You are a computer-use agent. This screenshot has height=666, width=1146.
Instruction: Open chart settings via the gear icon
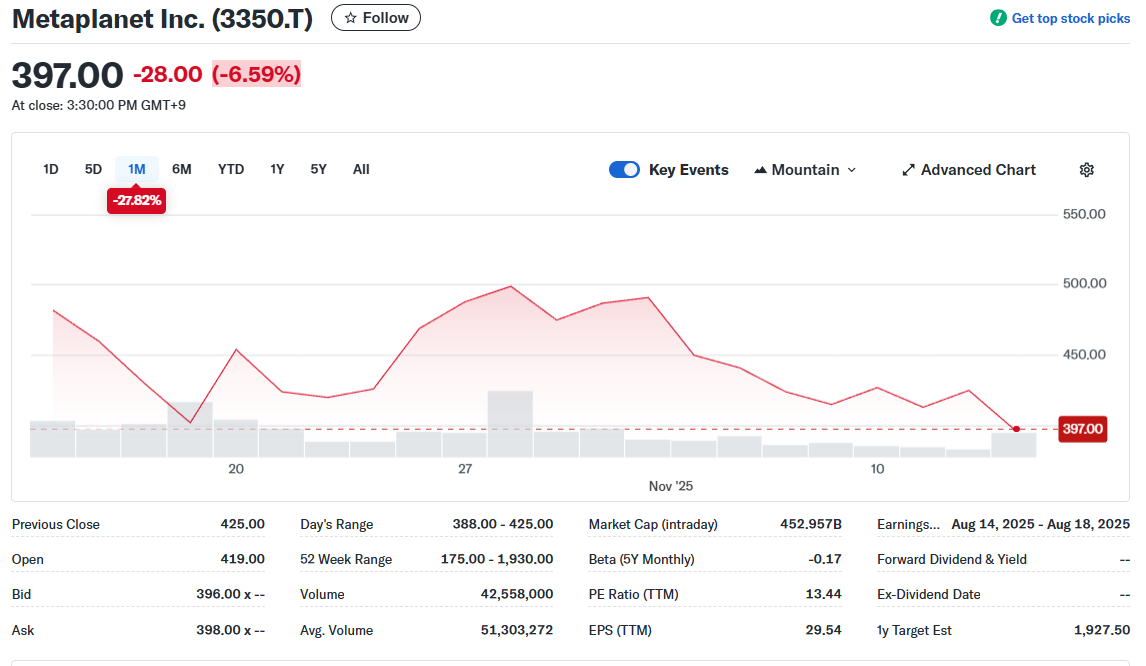(1086, 169)
